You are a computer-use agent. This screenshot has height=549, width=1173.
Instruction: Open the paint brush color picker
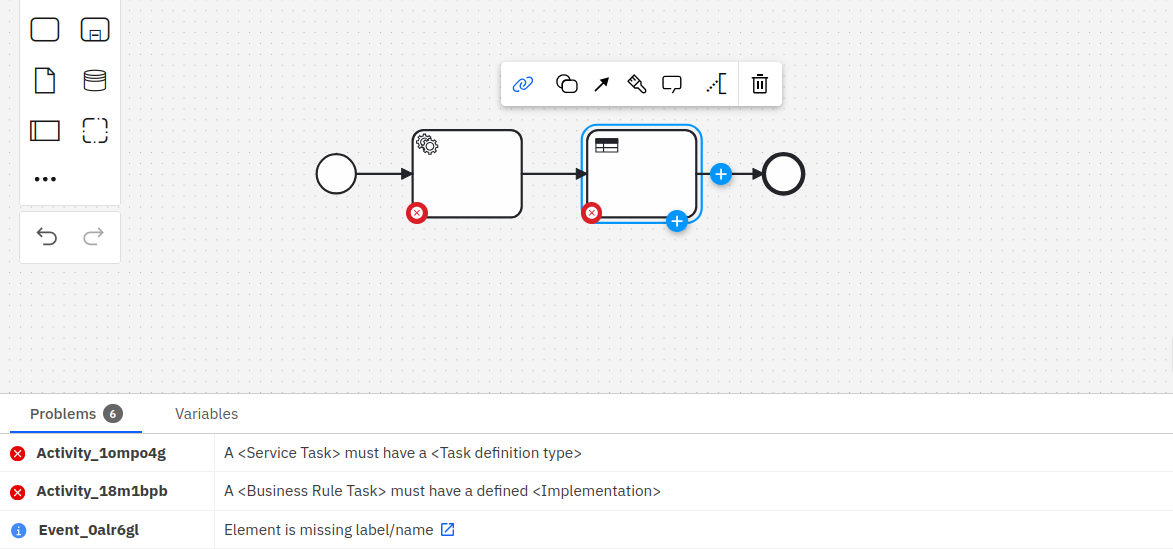pos(637,84)
